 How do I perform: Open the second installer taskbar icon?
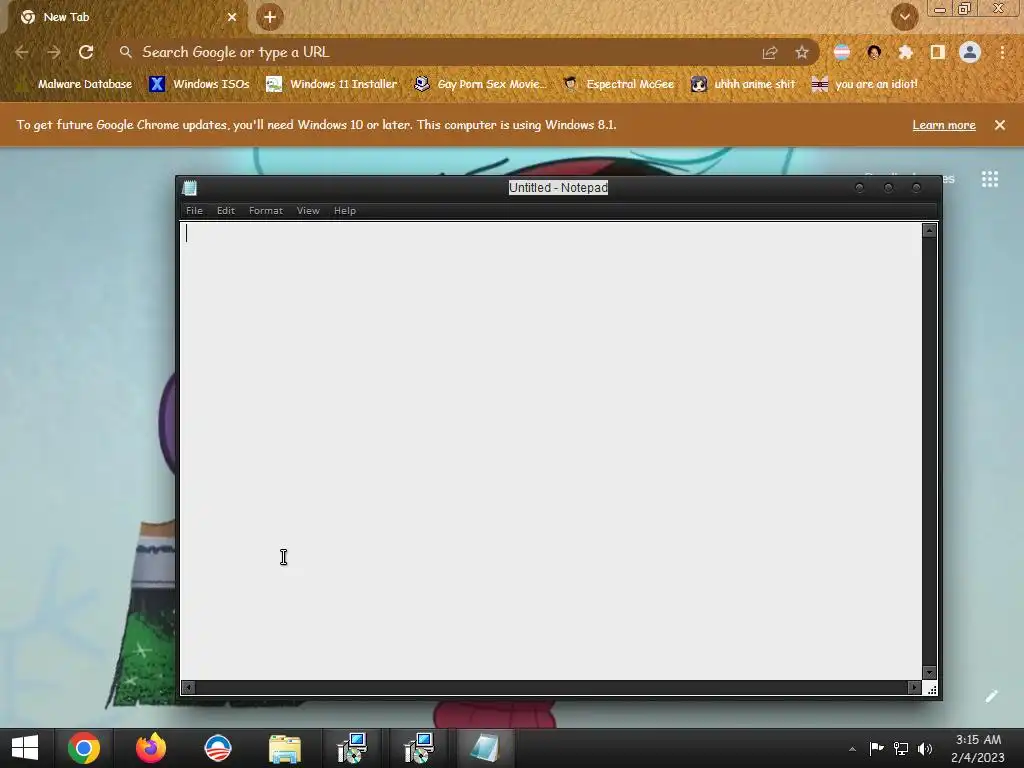tap(419, 748)
